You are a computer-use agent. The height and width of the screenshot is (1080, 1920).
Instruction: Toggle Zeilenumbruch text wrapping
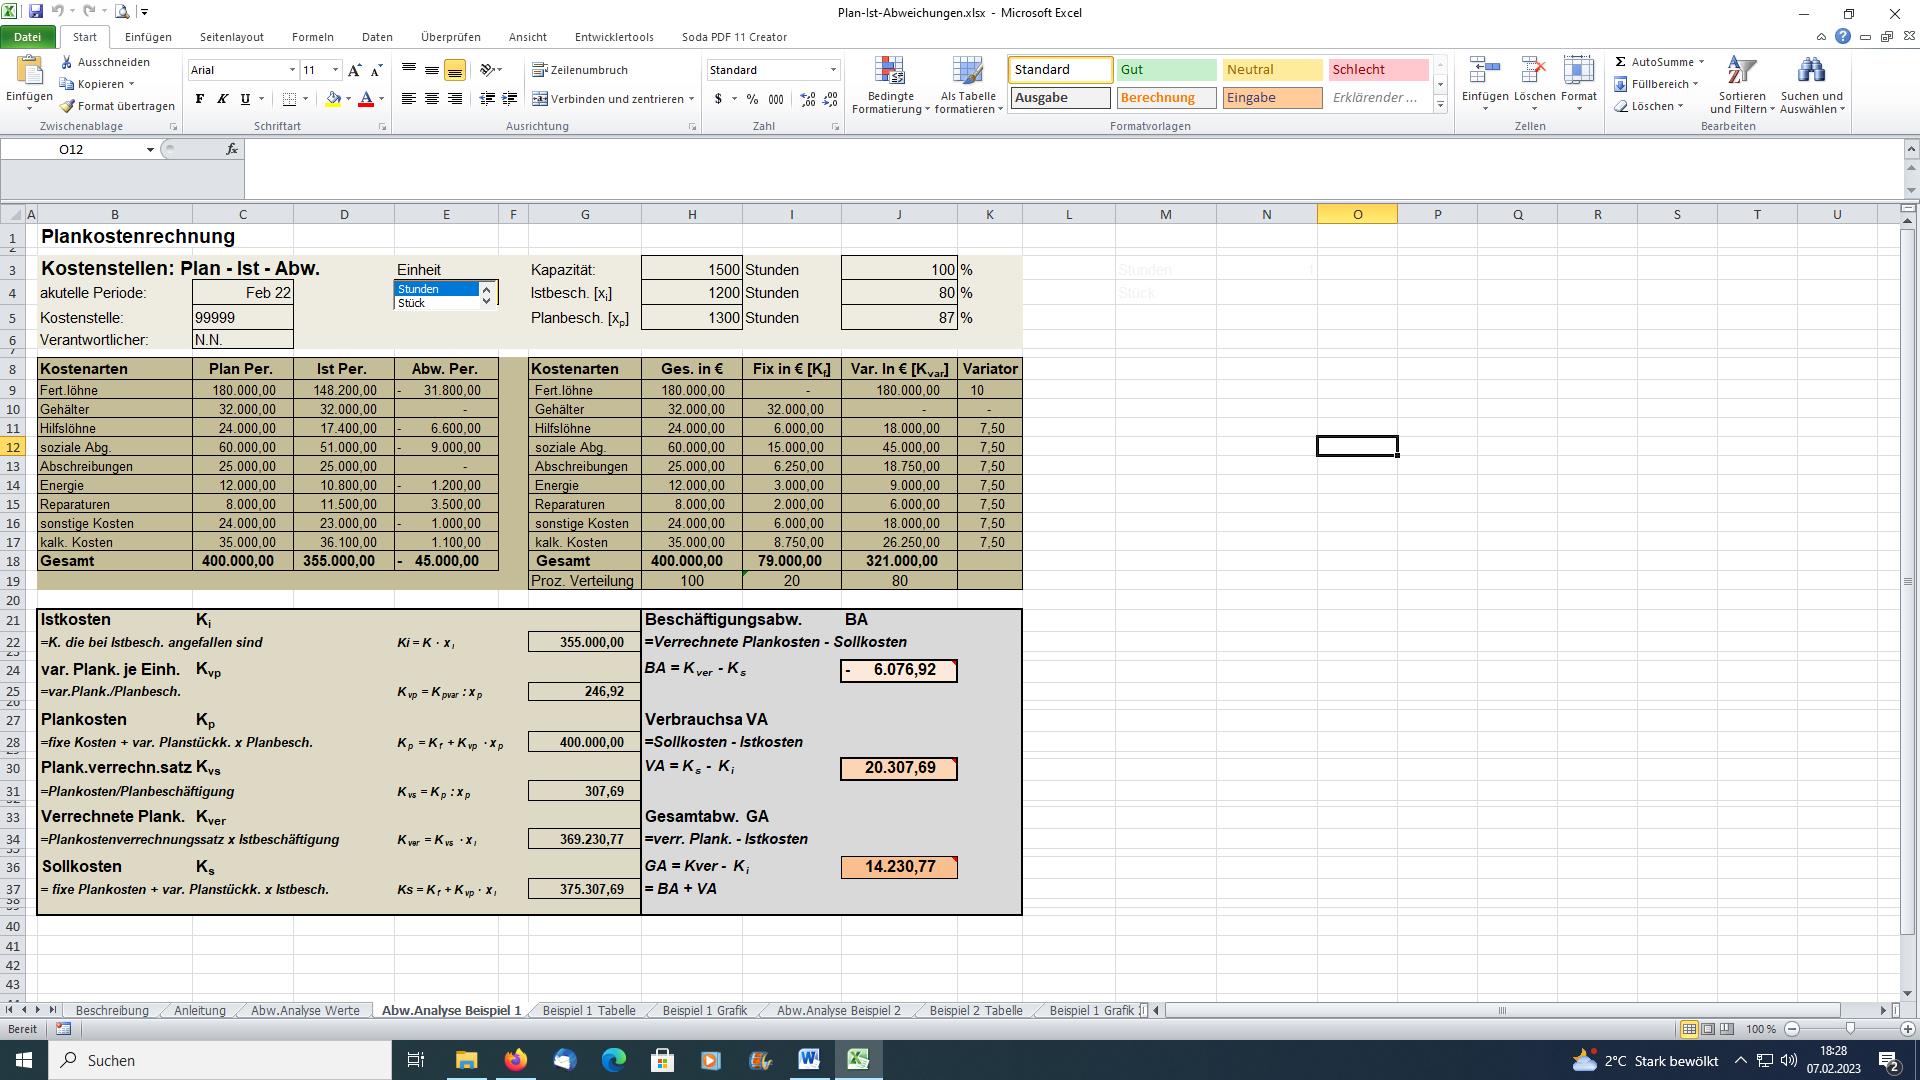pyautogui.click(x=580, y=70)
